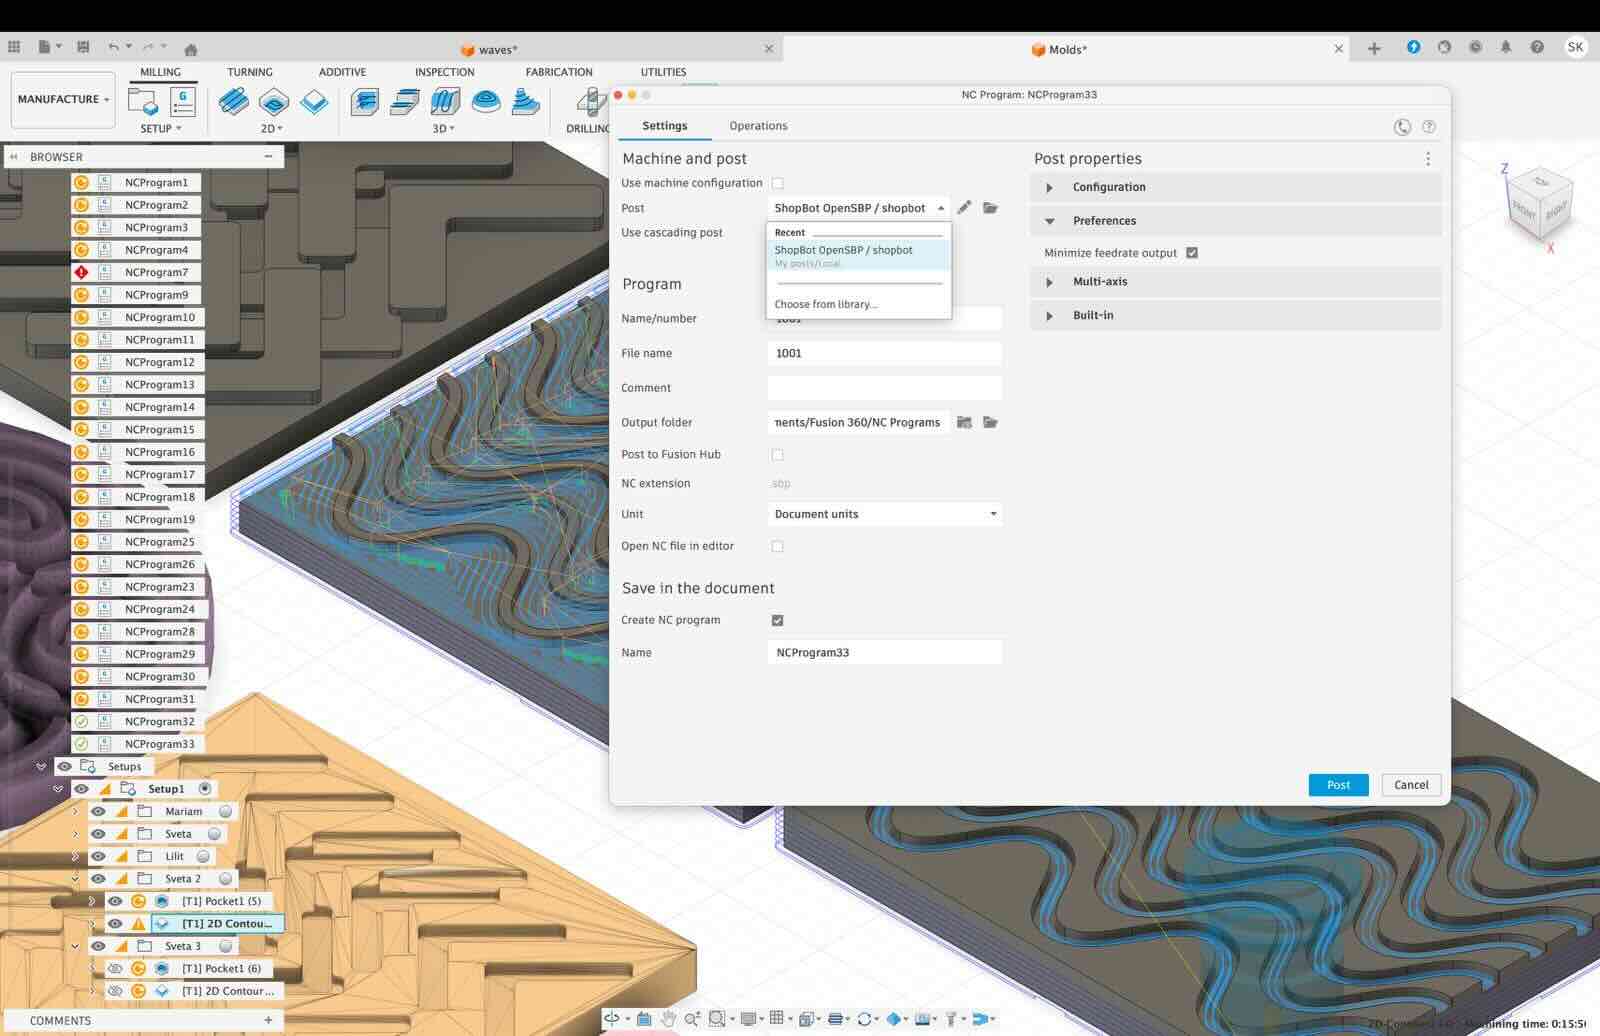Open post library folder icon
Screen dimensions: 1600x1036
pos(990,208)
